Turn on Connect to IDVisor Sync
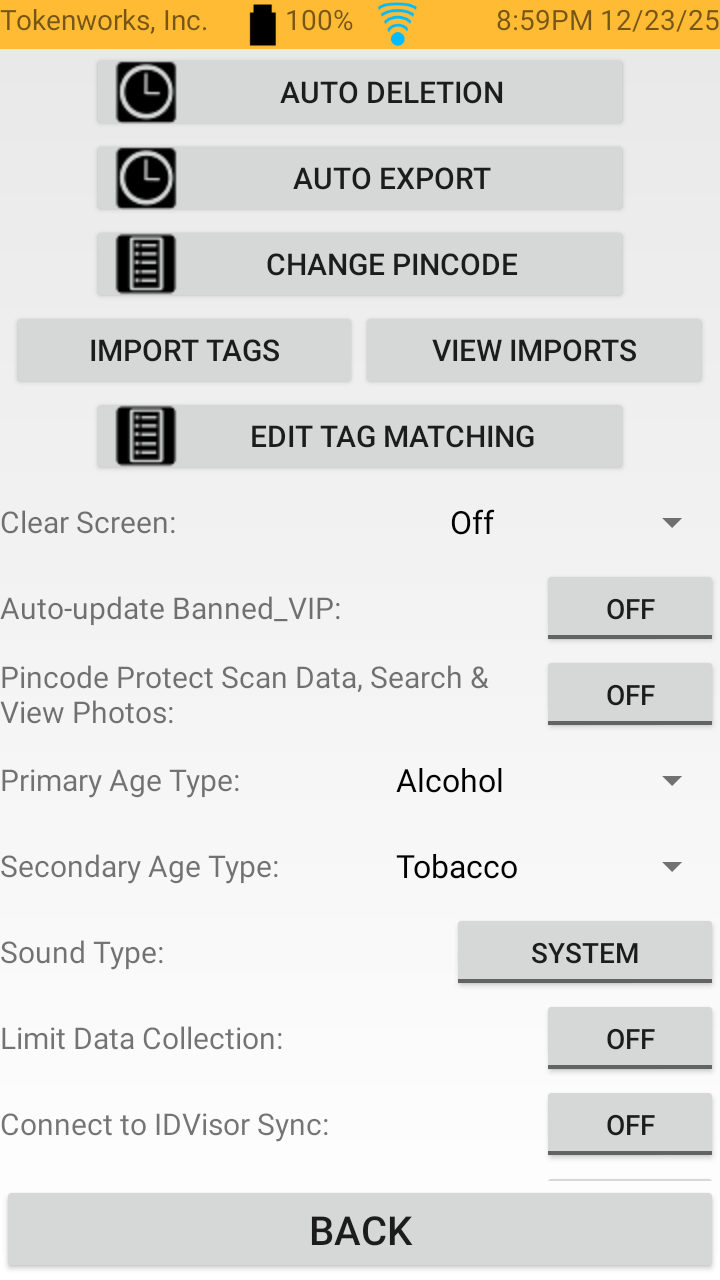The image size is (720, 1280). (x=629, y=1125)
